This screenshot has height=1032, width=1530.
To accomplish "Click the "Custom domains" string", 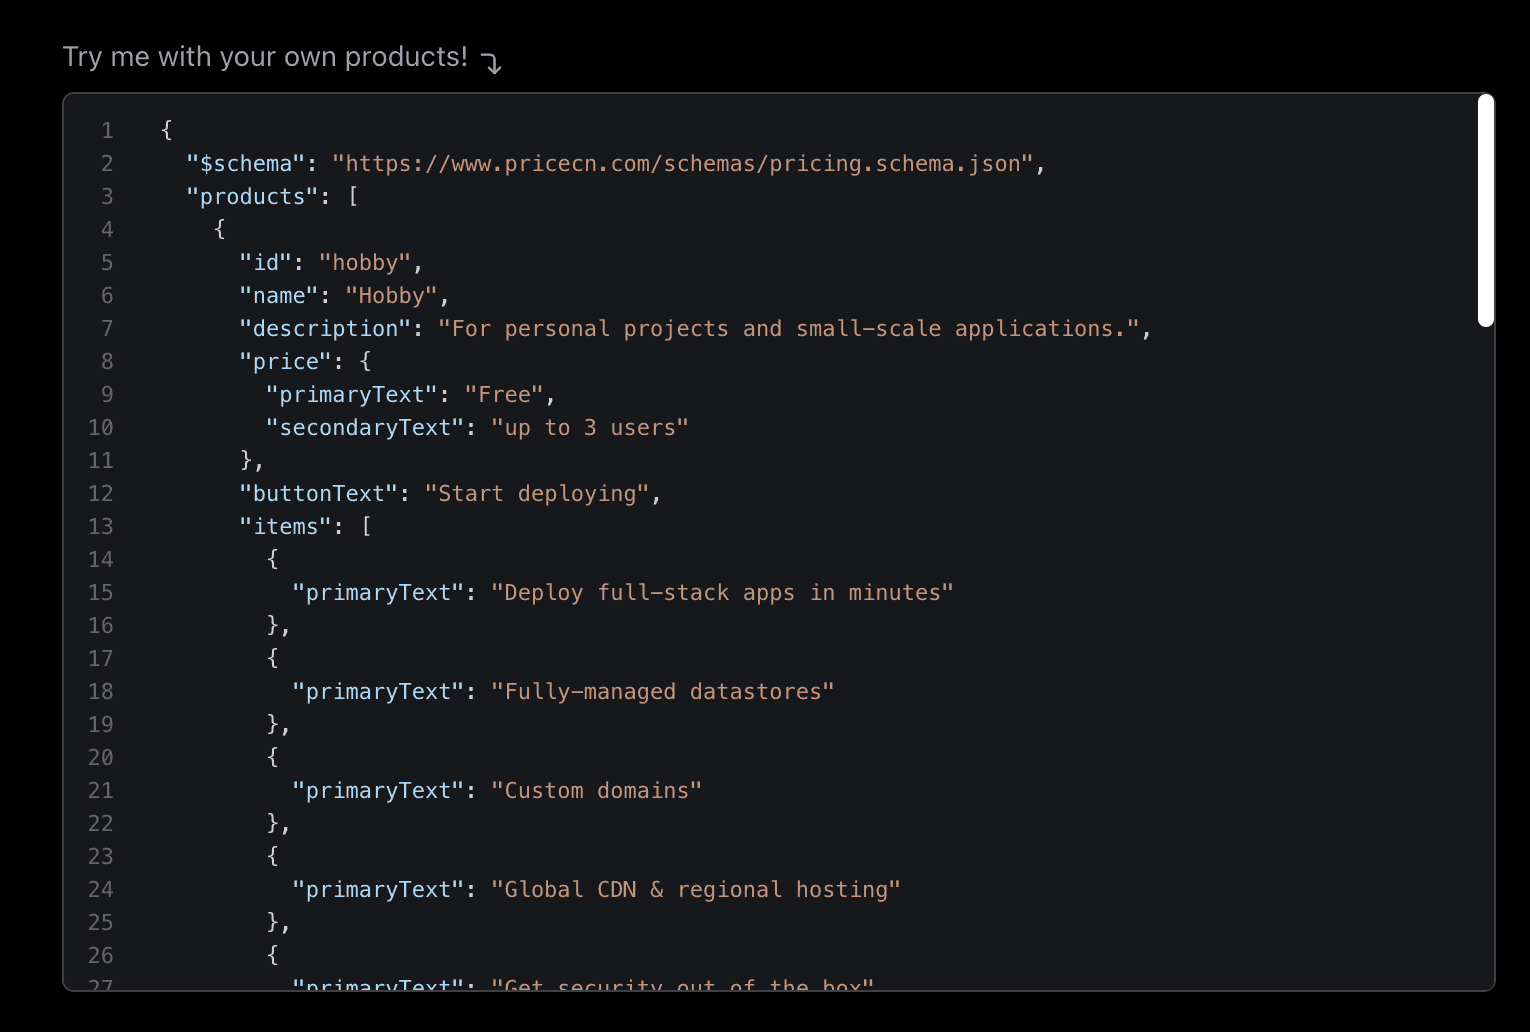I will [x=596, y=791].
